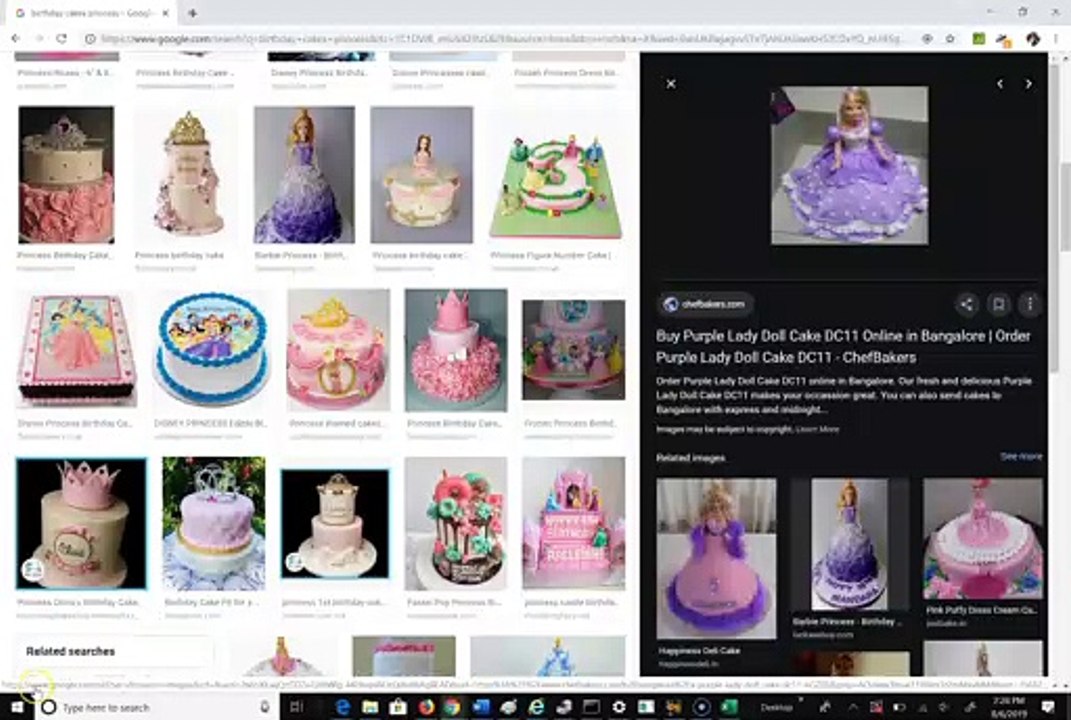Select the Happiness Doll Cake related image

pos(716,559)
